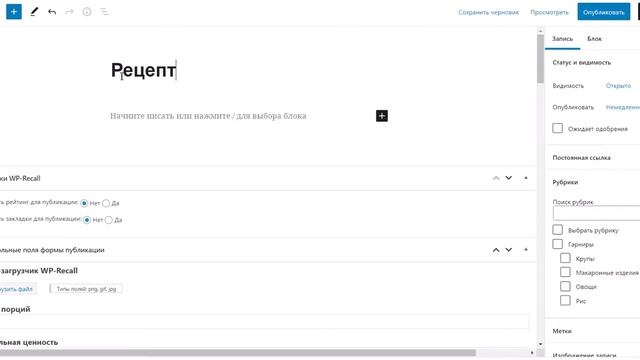Click the horizontal scrollbar at bottom
Screen dimensions: 640x360
(238, 352)
